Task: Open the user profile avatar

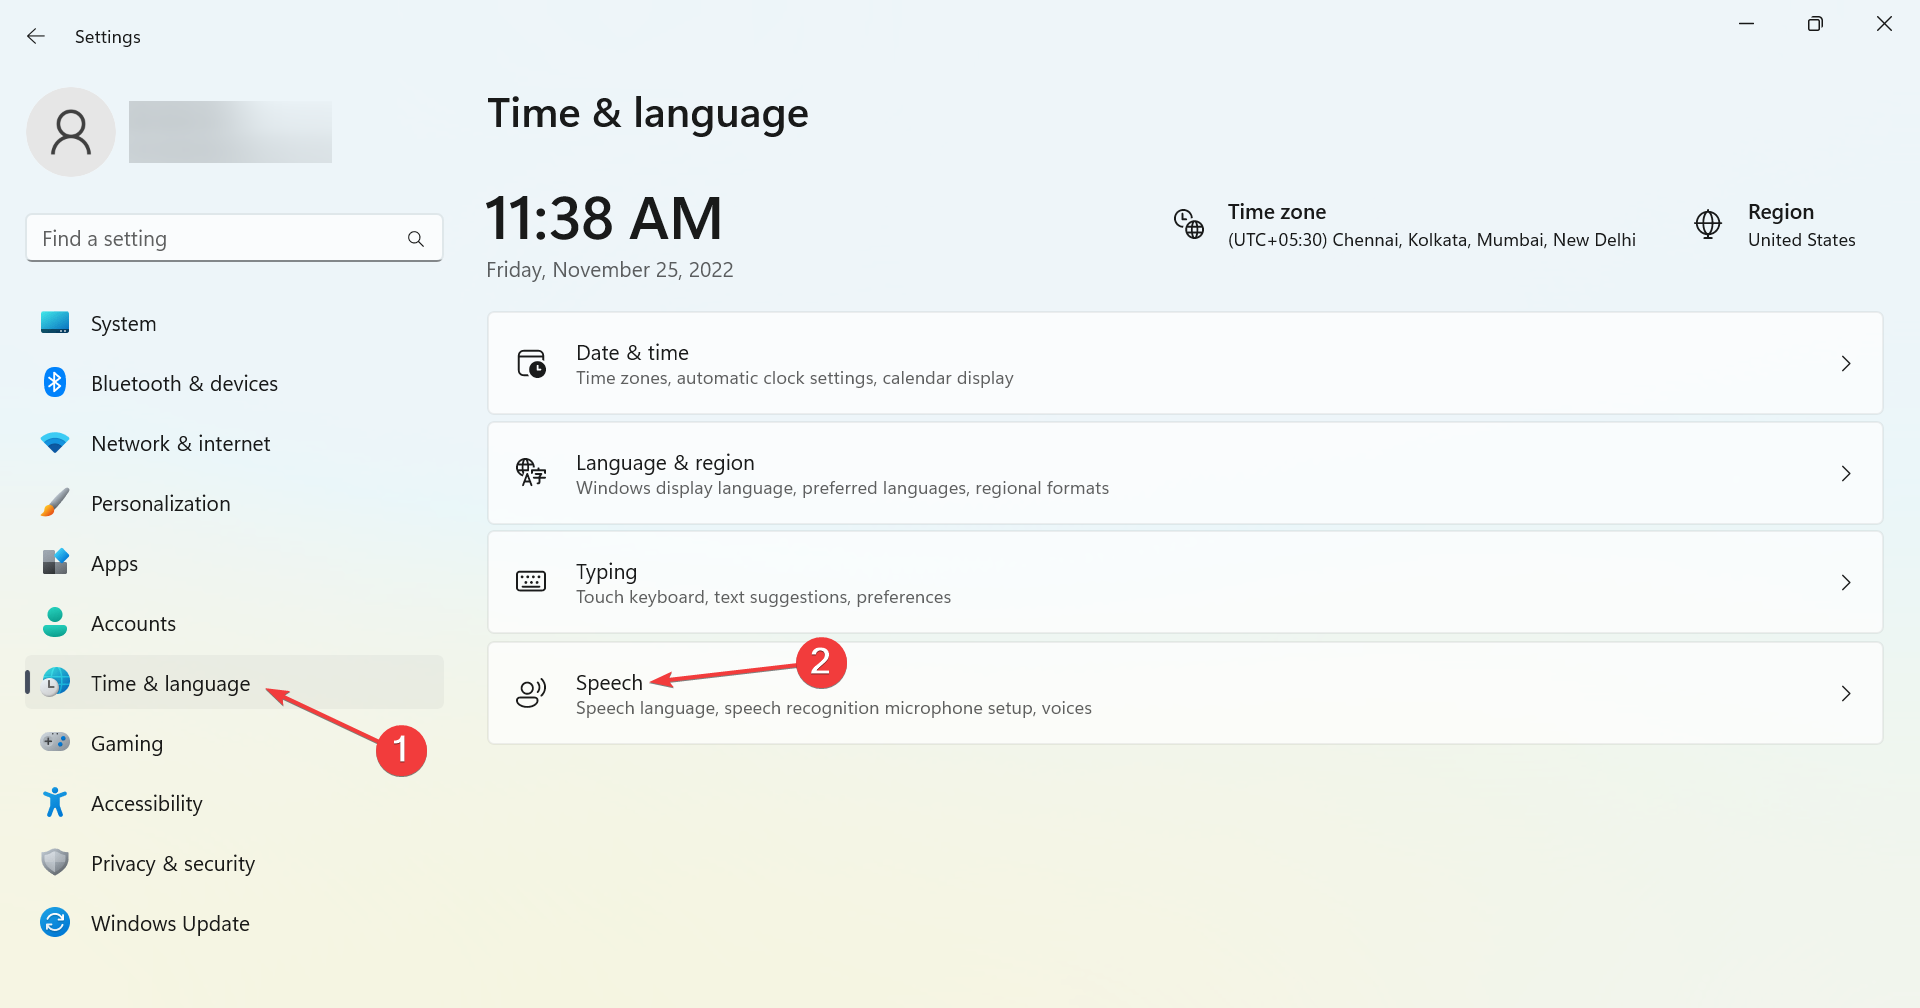Action: click(x=71, y=132)
